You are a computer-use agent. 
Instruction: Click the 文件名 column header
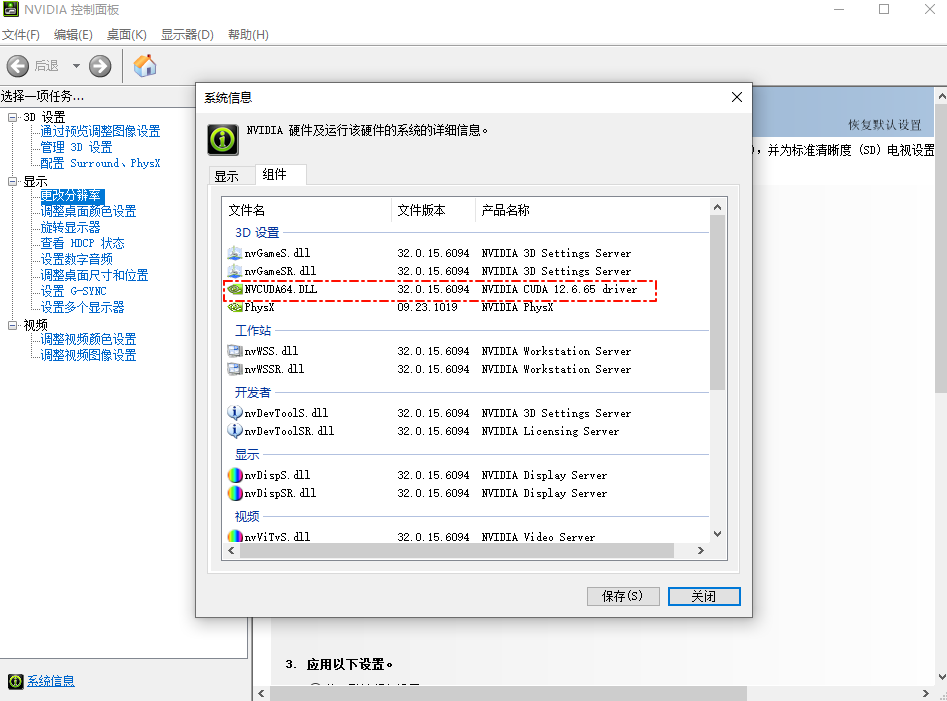coord(307,210)
